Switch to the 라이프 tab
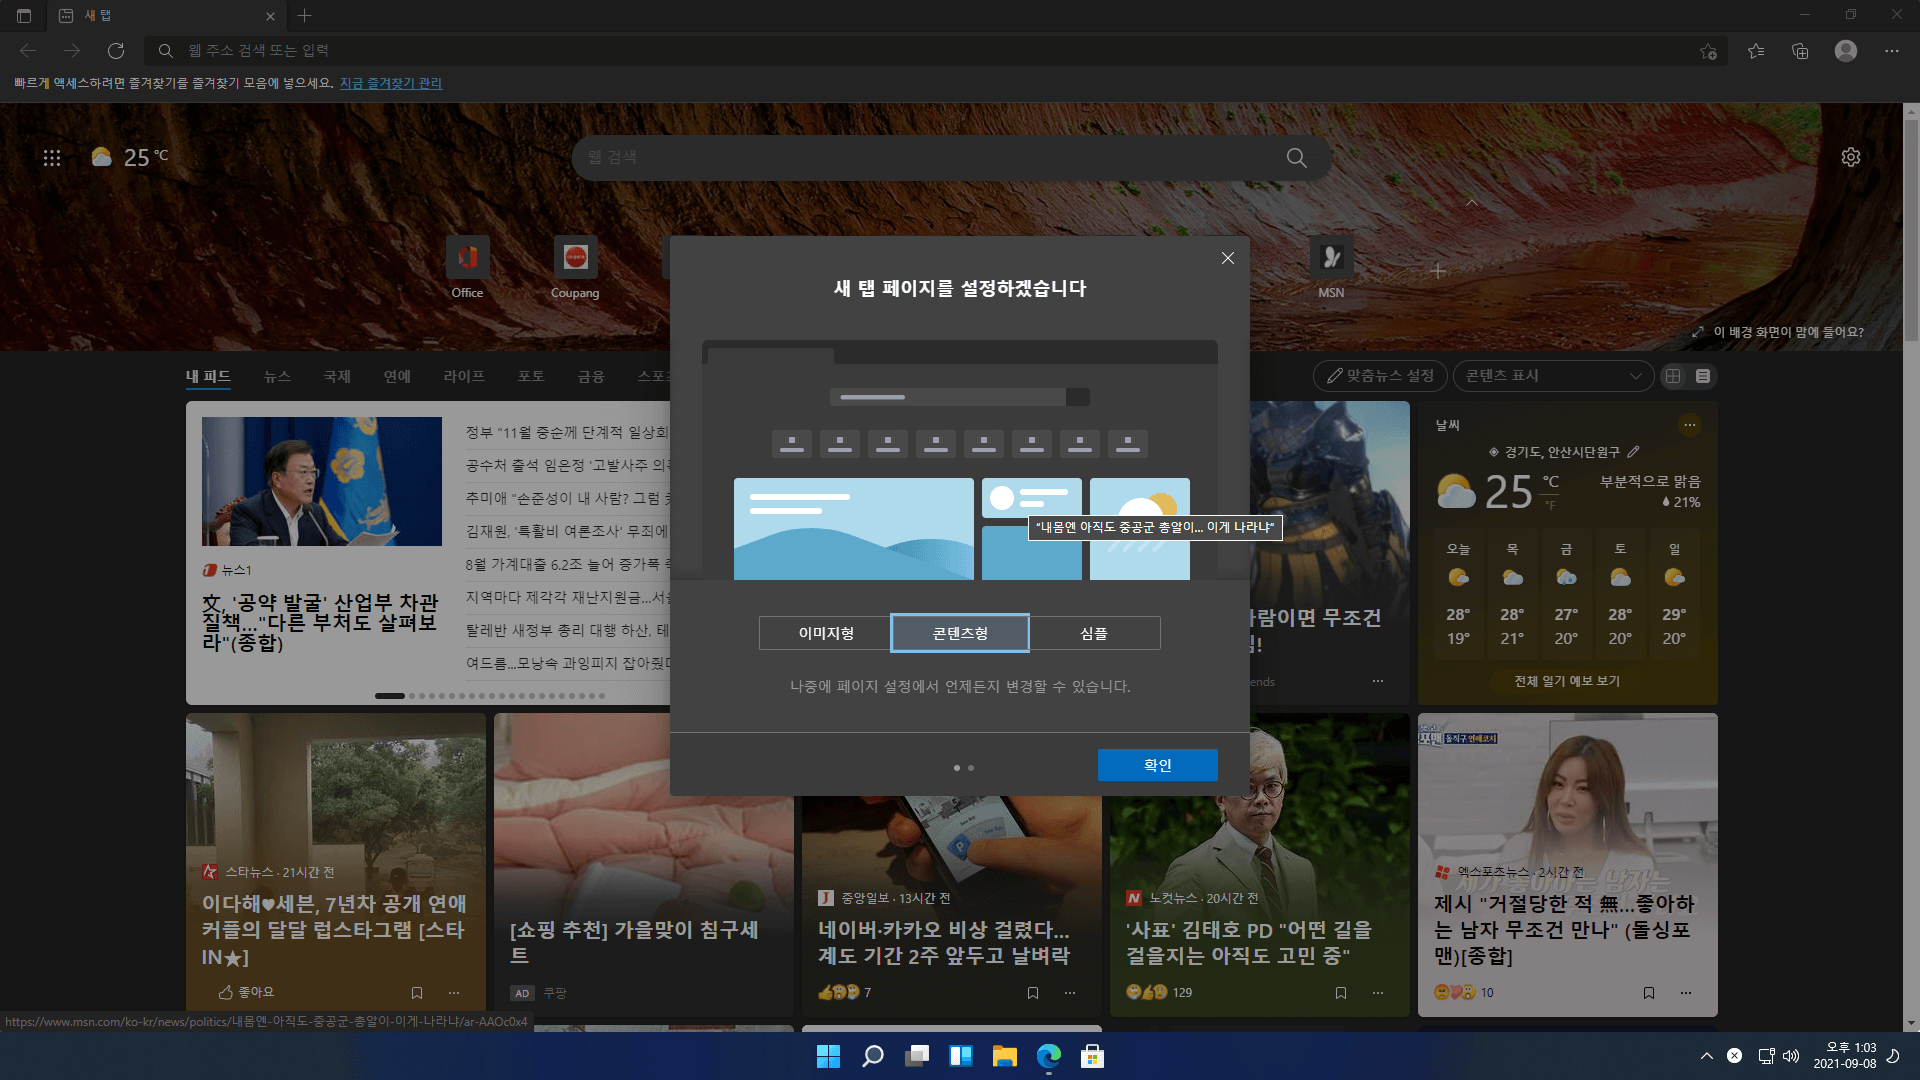Viewport: 1920px width, 1080px height. pos(464,376)
